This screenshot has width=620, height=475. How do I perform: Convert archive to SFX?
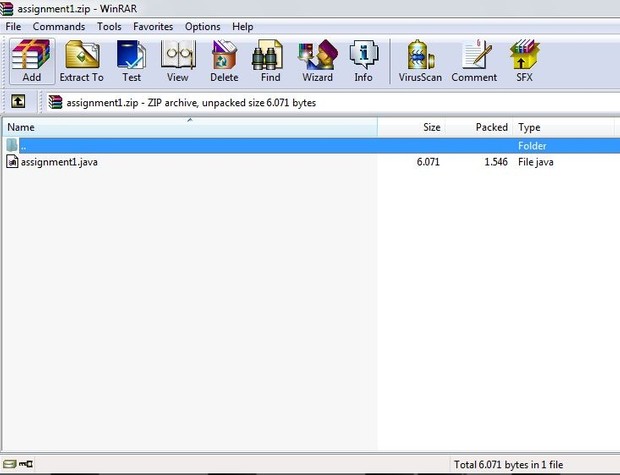click(524, 61)
